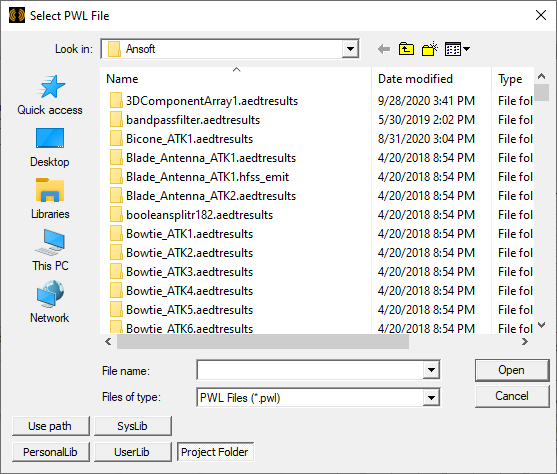Screen dimensions: 557x474
Task: Go up one folder level
Action: click(x=406, y=49)
